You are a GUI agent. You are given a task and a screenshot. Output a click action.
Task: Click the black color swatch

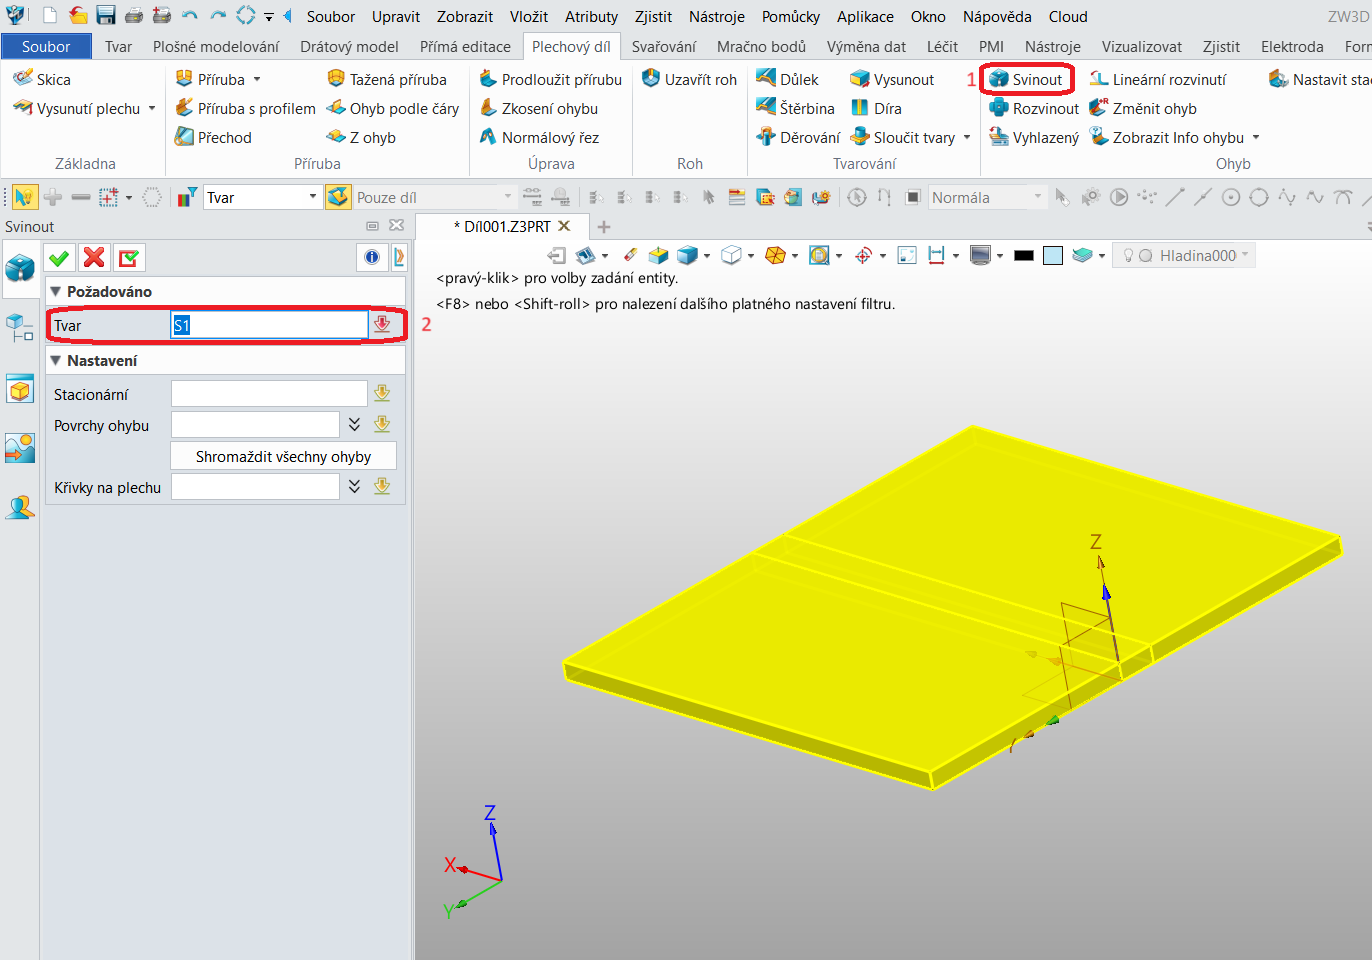tap(1023, 256)
